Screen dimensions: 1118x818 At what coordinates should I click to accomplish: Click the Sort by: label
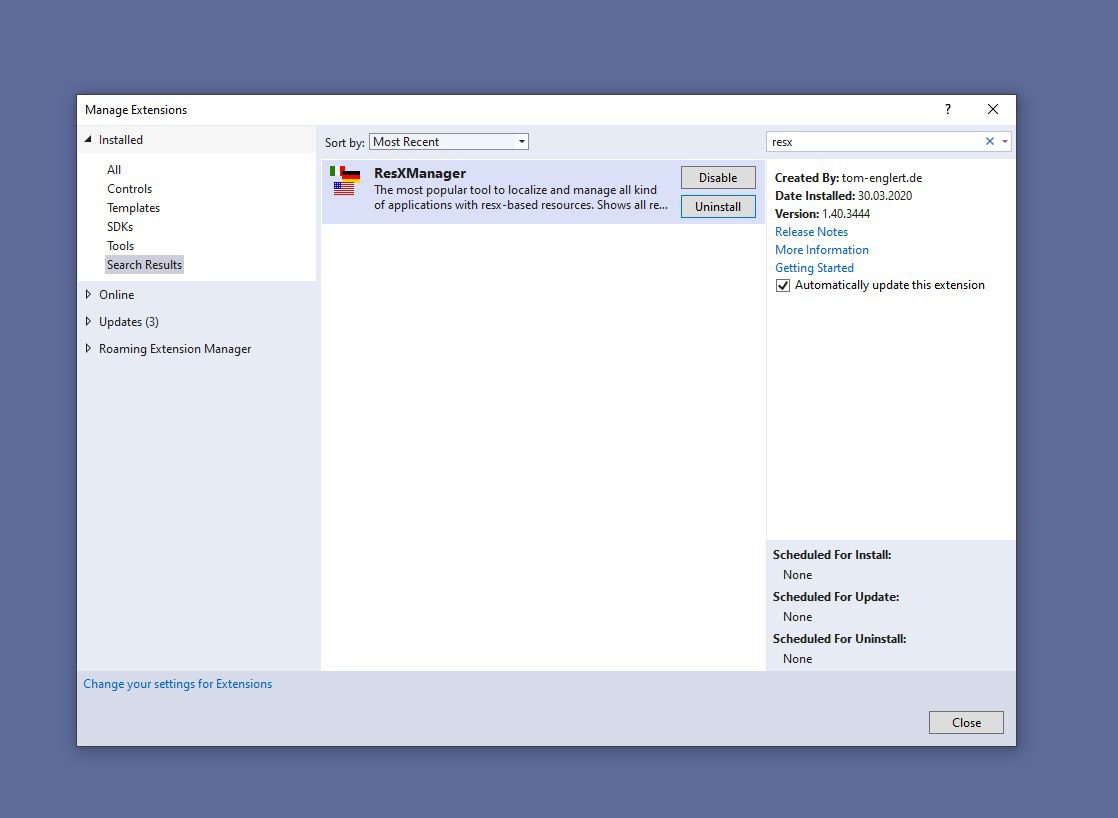tap(344, 143)
